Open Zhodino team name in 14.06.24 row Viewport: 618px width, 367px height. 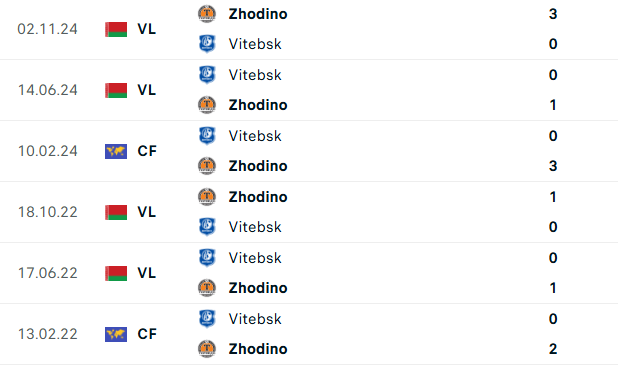(258, 105)
